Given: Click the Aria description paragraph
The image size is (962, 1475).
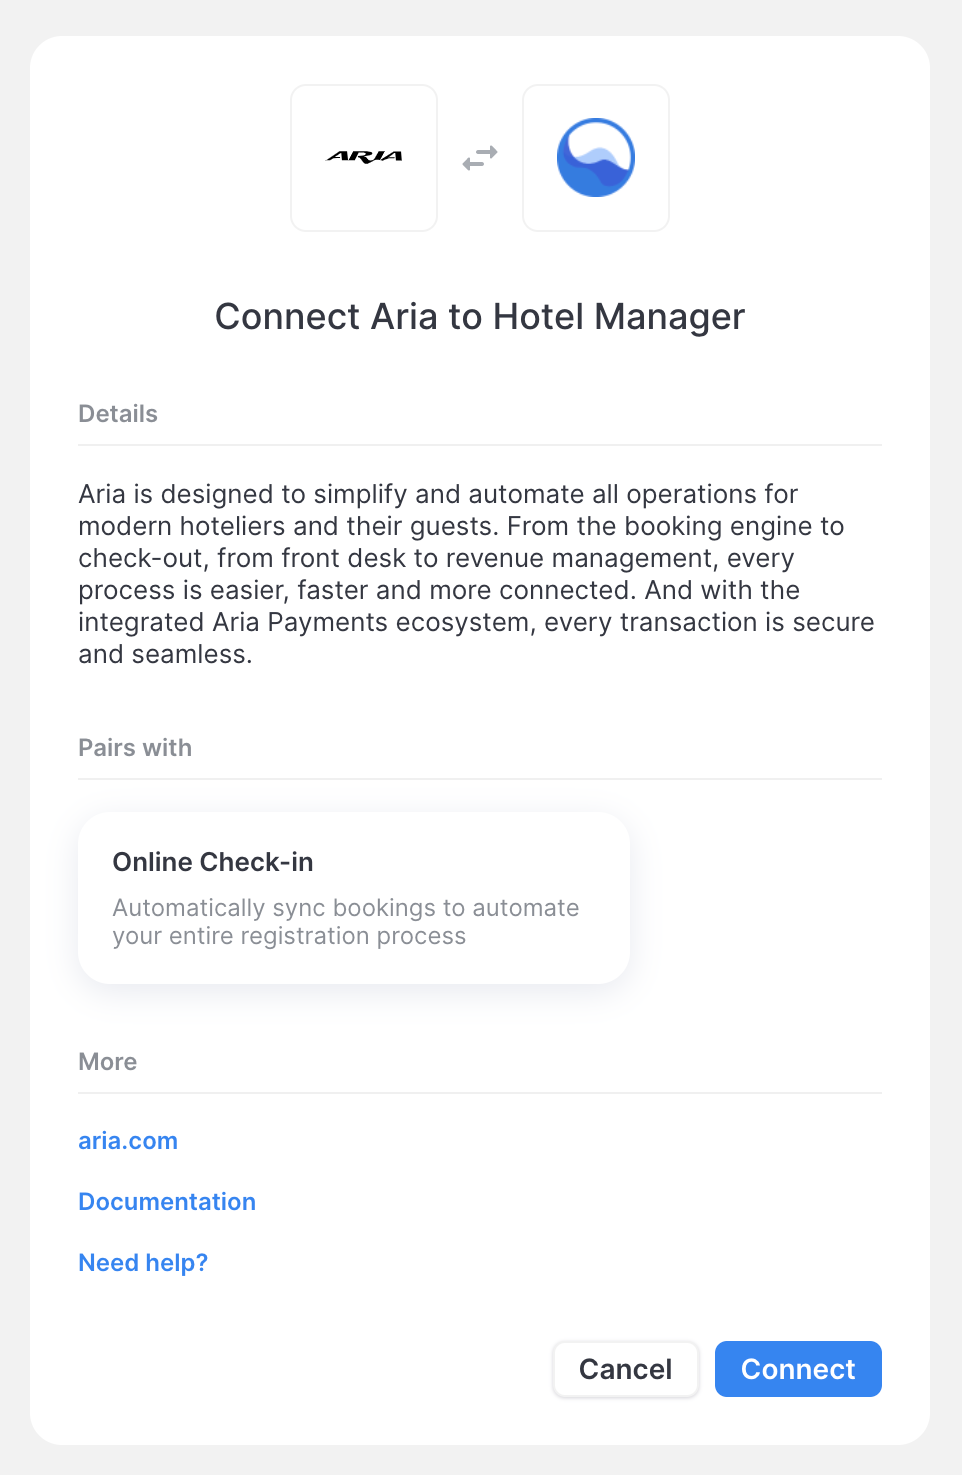Looking at the screenshot, I should [x=476, y=574].
